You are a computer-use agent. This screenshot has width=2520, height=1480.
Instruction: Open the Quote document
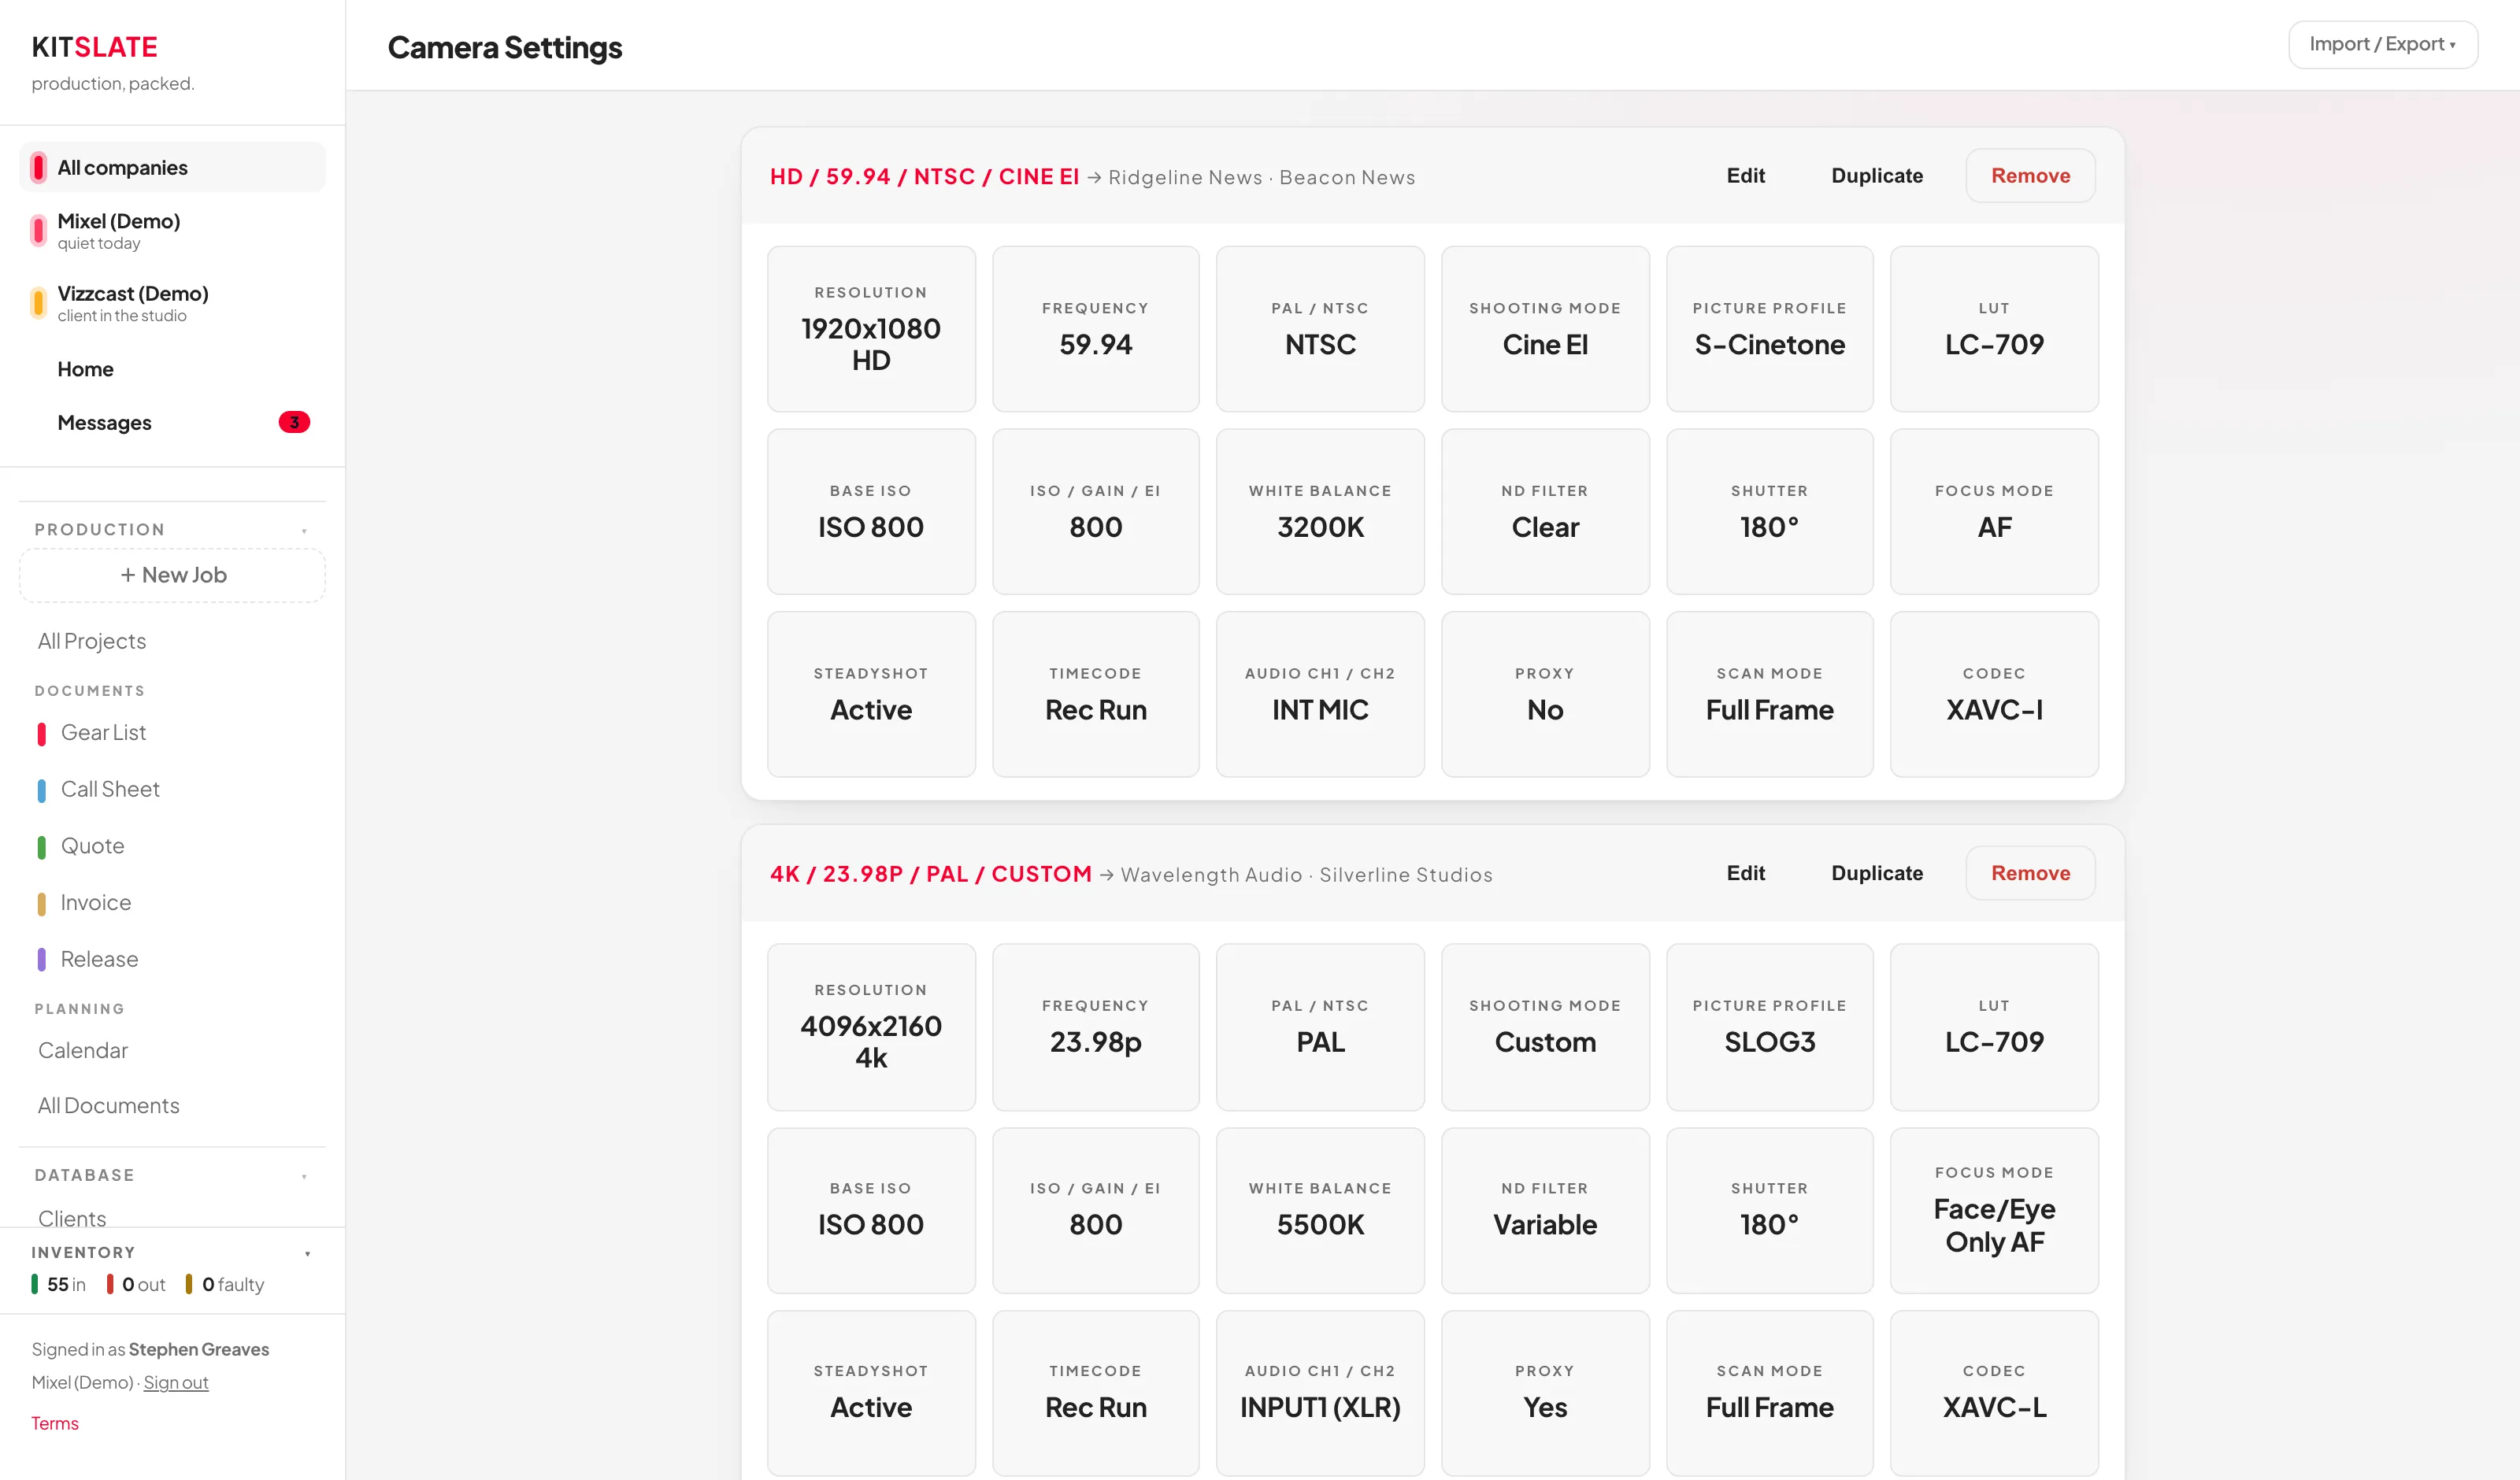tap(92, 846)
